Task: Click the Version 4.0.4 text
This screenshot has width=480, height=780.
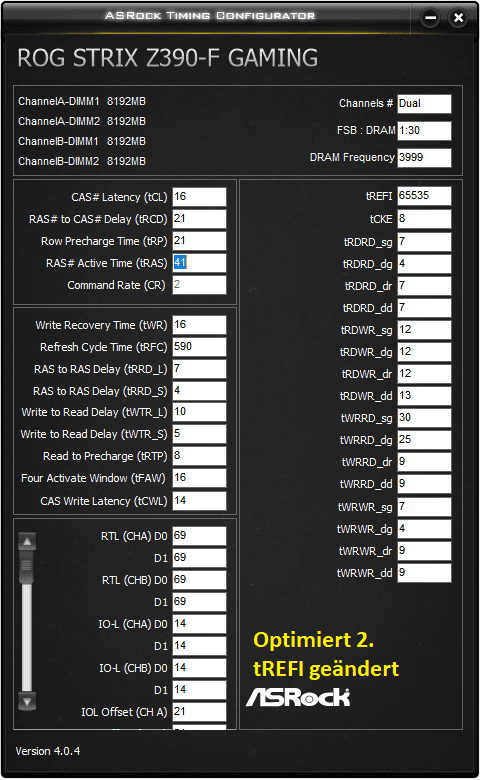Action: 48,751
